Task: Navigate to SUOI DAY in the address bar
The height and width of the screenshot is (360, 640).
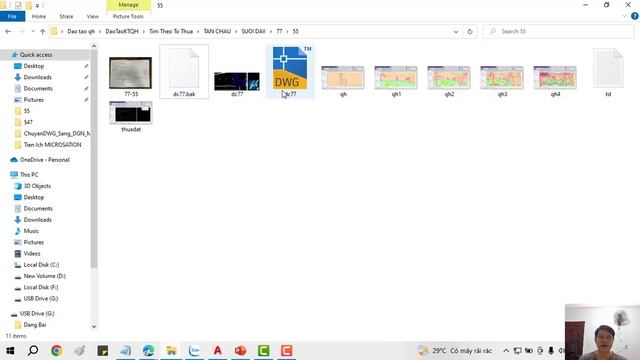Action: [x=253, y=31]
